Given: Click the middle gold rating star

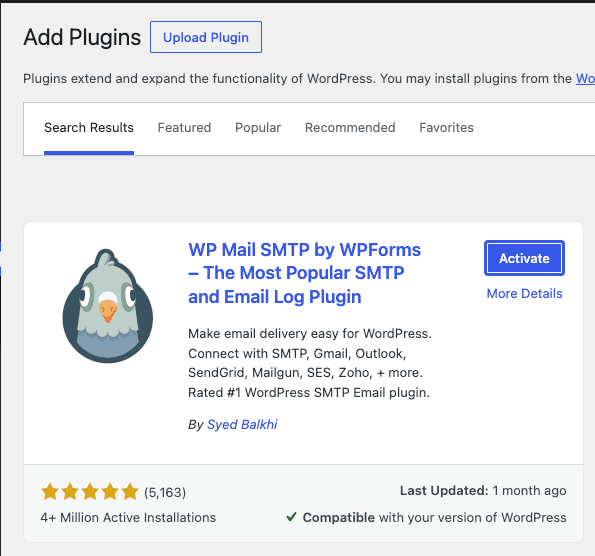Looking at the screenshot, I should [90, 491].
